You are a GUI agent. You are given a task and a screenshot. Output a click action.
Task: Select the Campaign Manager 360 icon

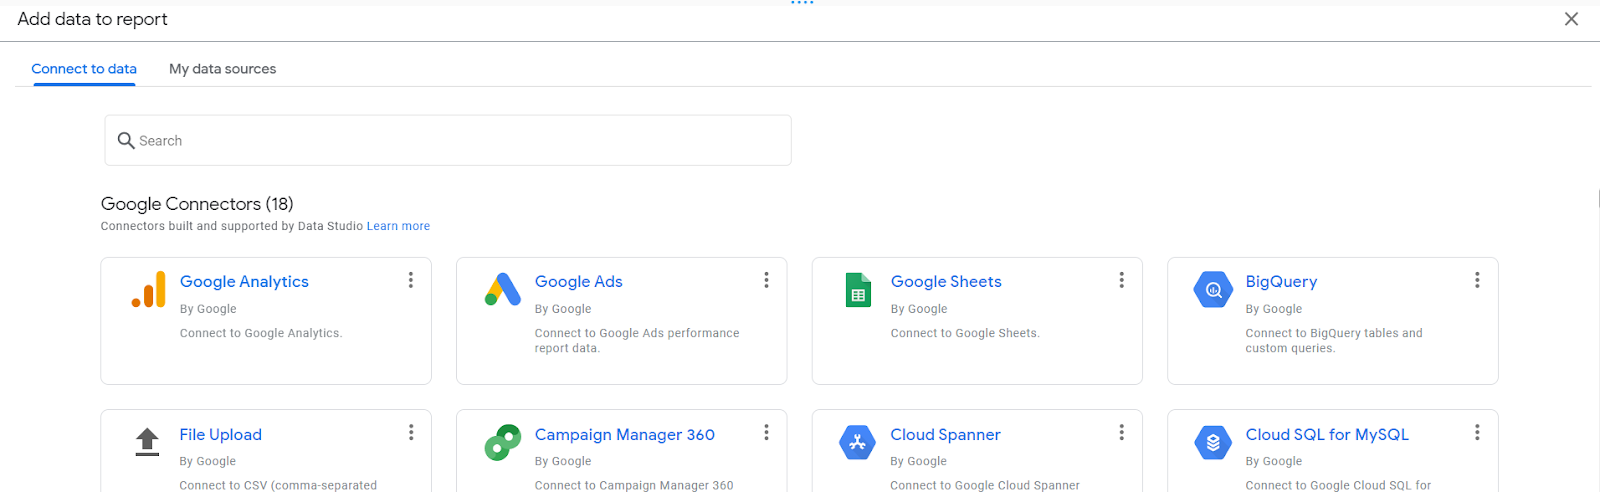click(x=503, y=442)
